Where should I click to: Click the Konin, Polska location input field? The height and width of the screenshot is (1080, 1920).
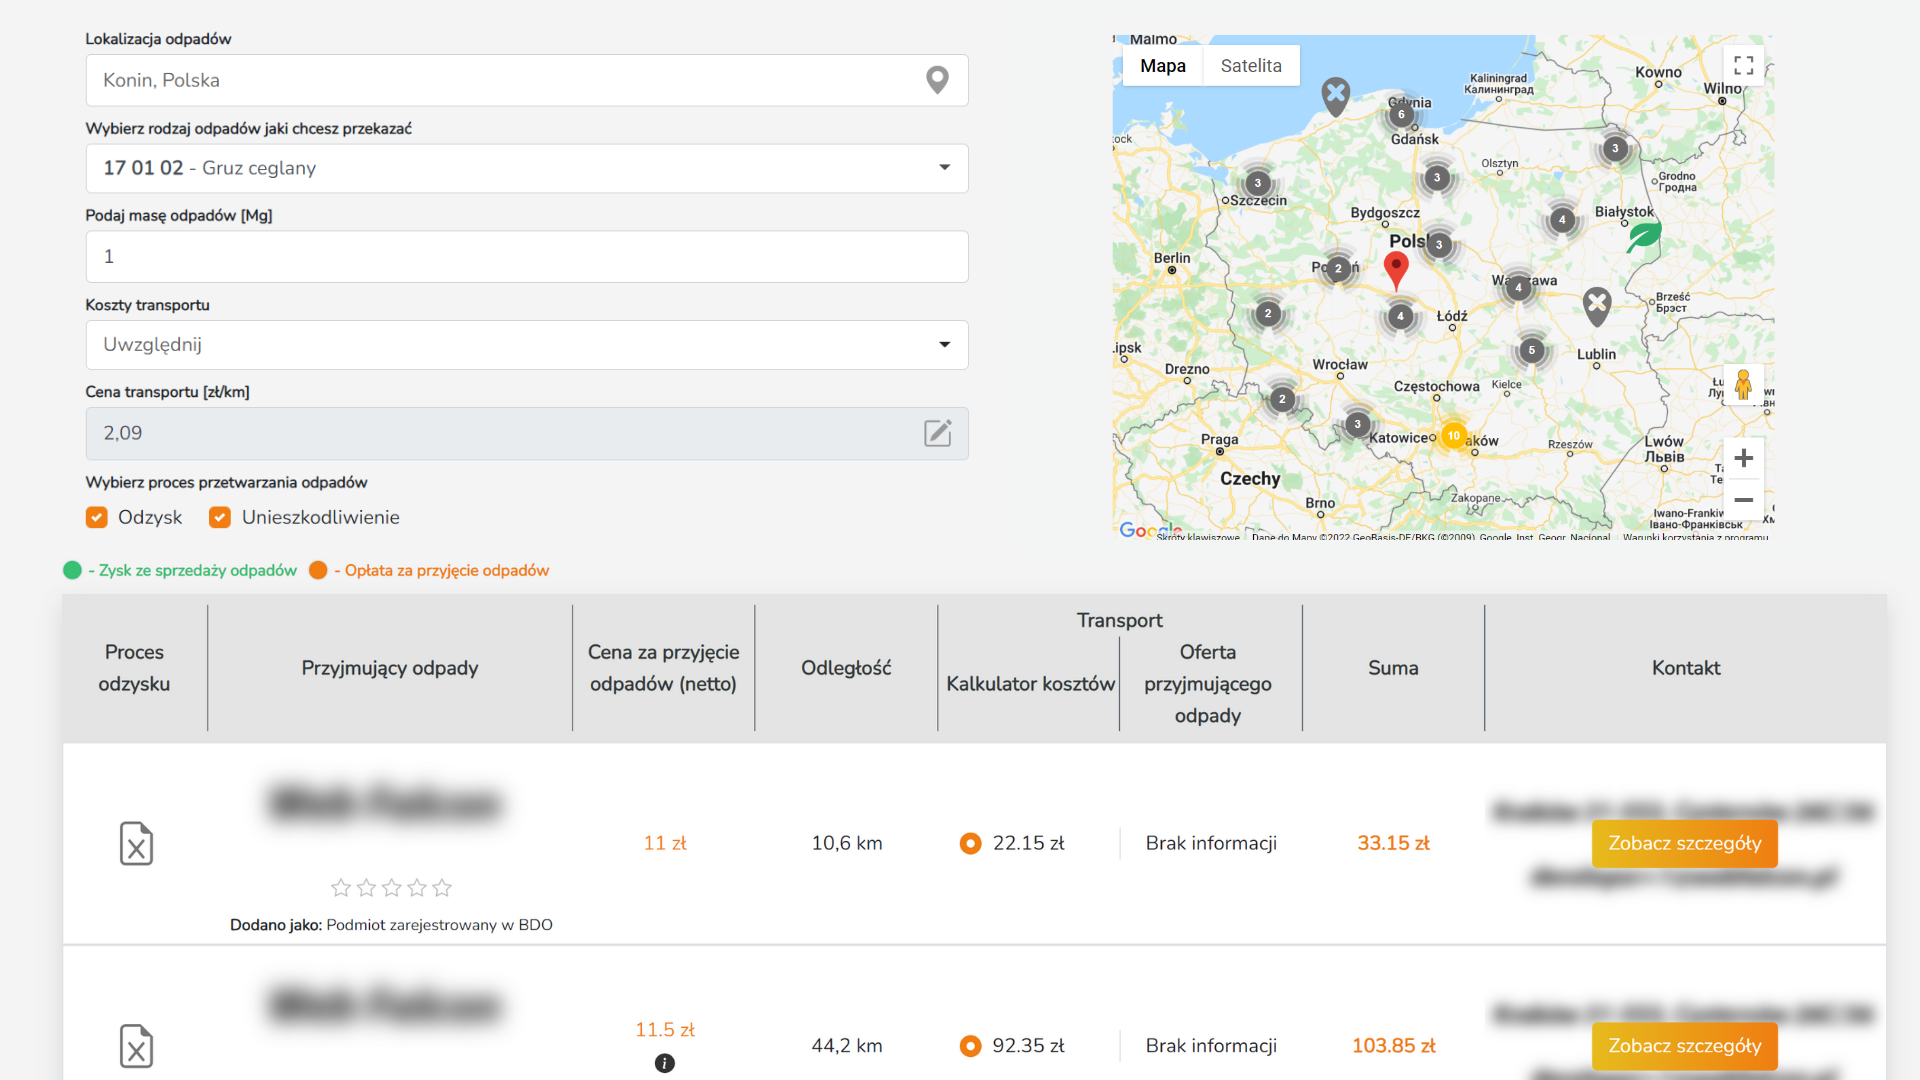pyautogui.click(x=527, y=80)
